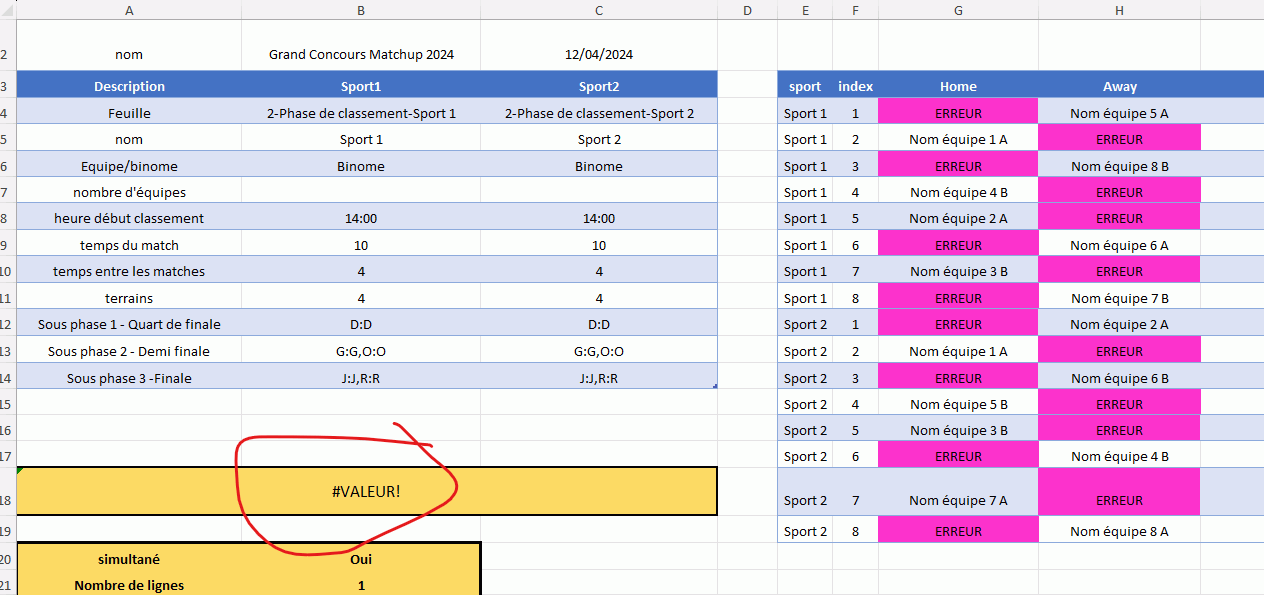This screenshot has height=595, width=1264.
Task: Select the index header cell
Action: [x=855, y=86]
